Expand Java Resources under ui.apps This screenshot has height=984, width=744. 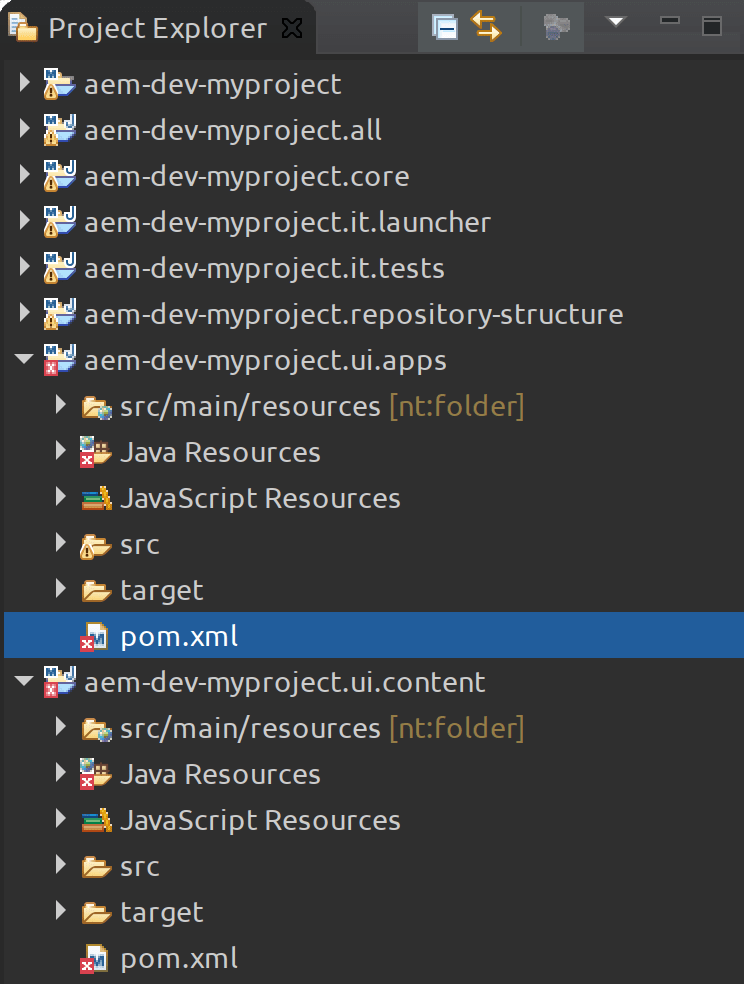61,451
